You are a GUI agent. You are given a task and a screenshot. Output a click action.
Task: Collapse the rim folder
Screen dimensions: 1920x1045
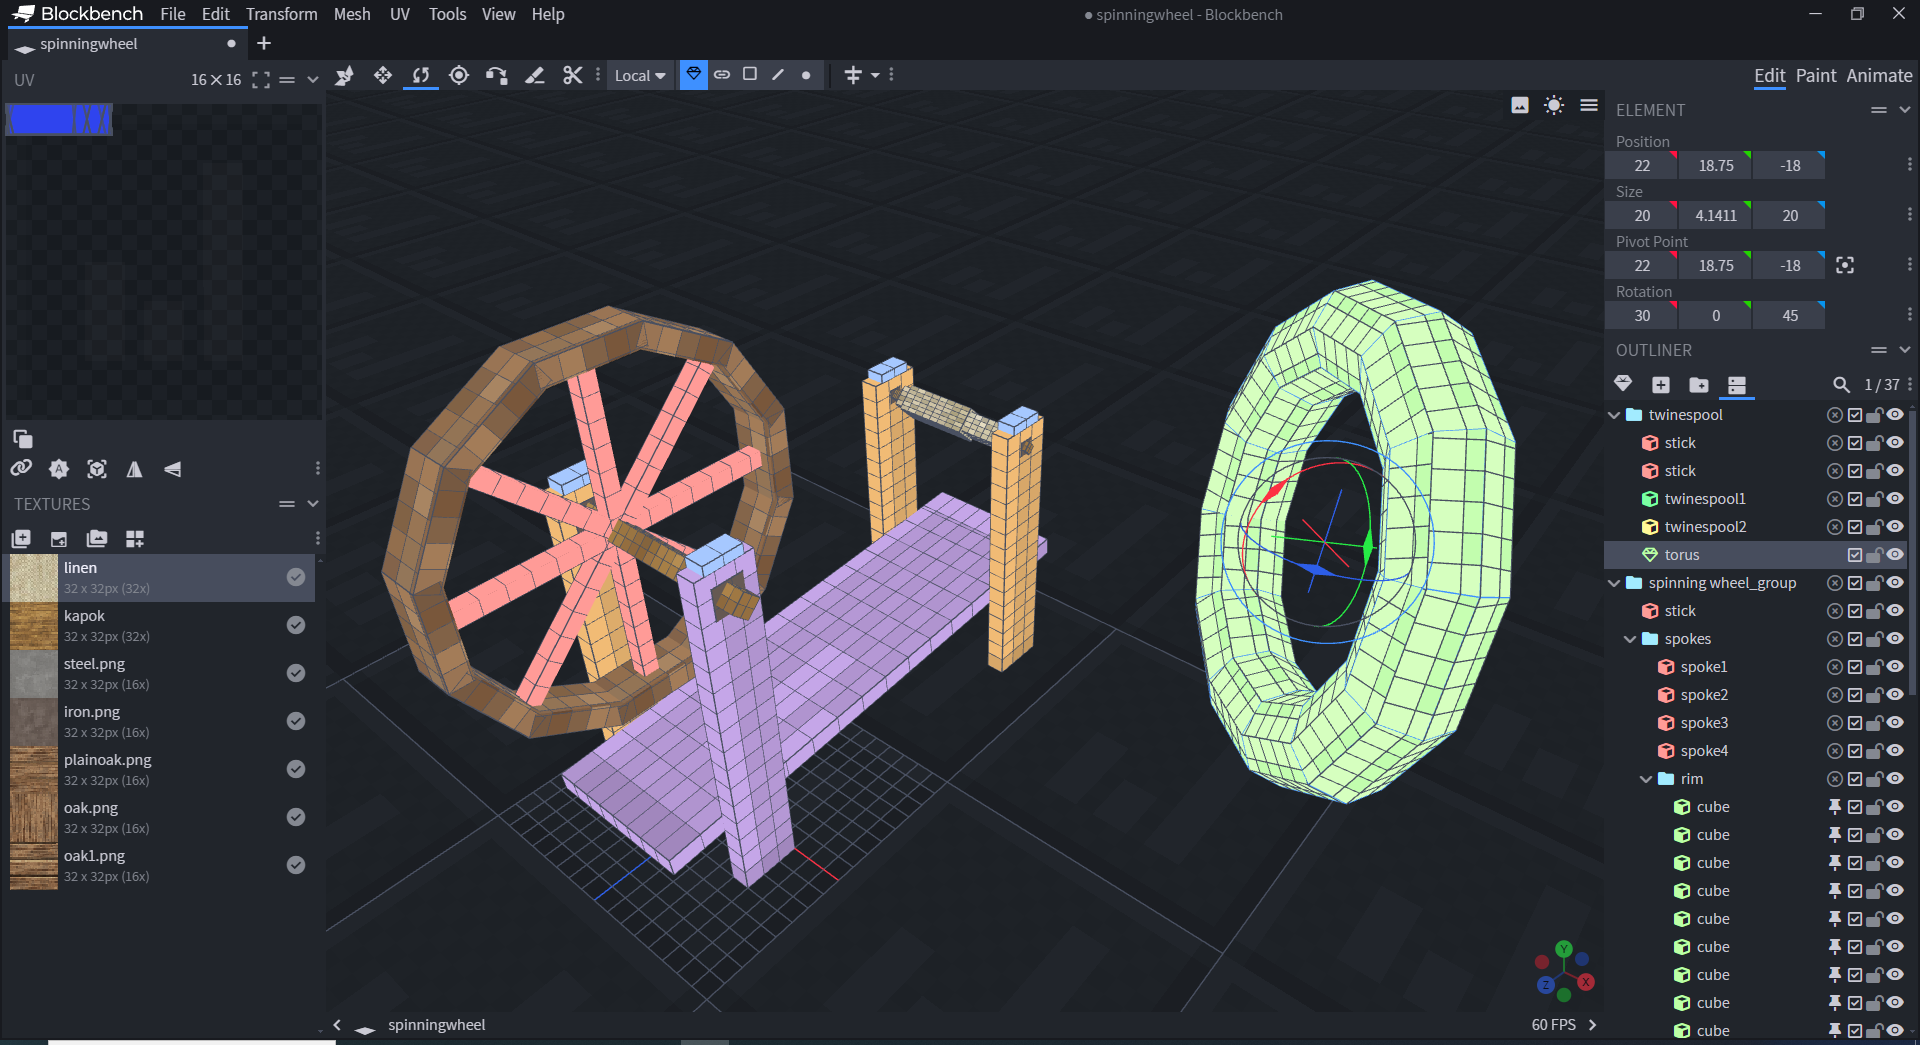[x=1646, y=779]
